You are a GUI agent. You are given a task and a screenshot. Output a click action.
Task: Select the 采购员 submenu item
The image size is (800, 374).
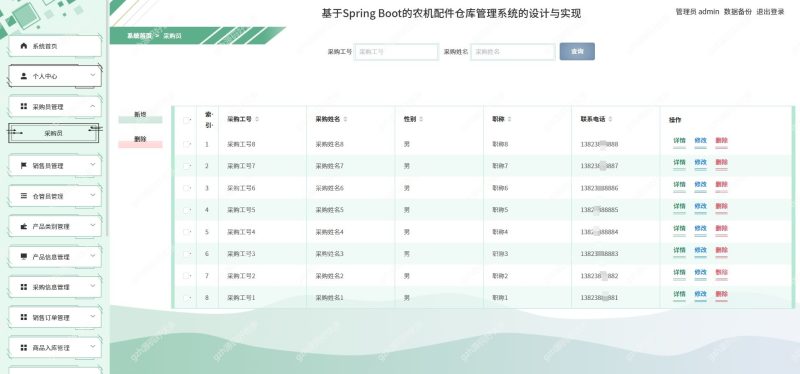coord(54,133)
